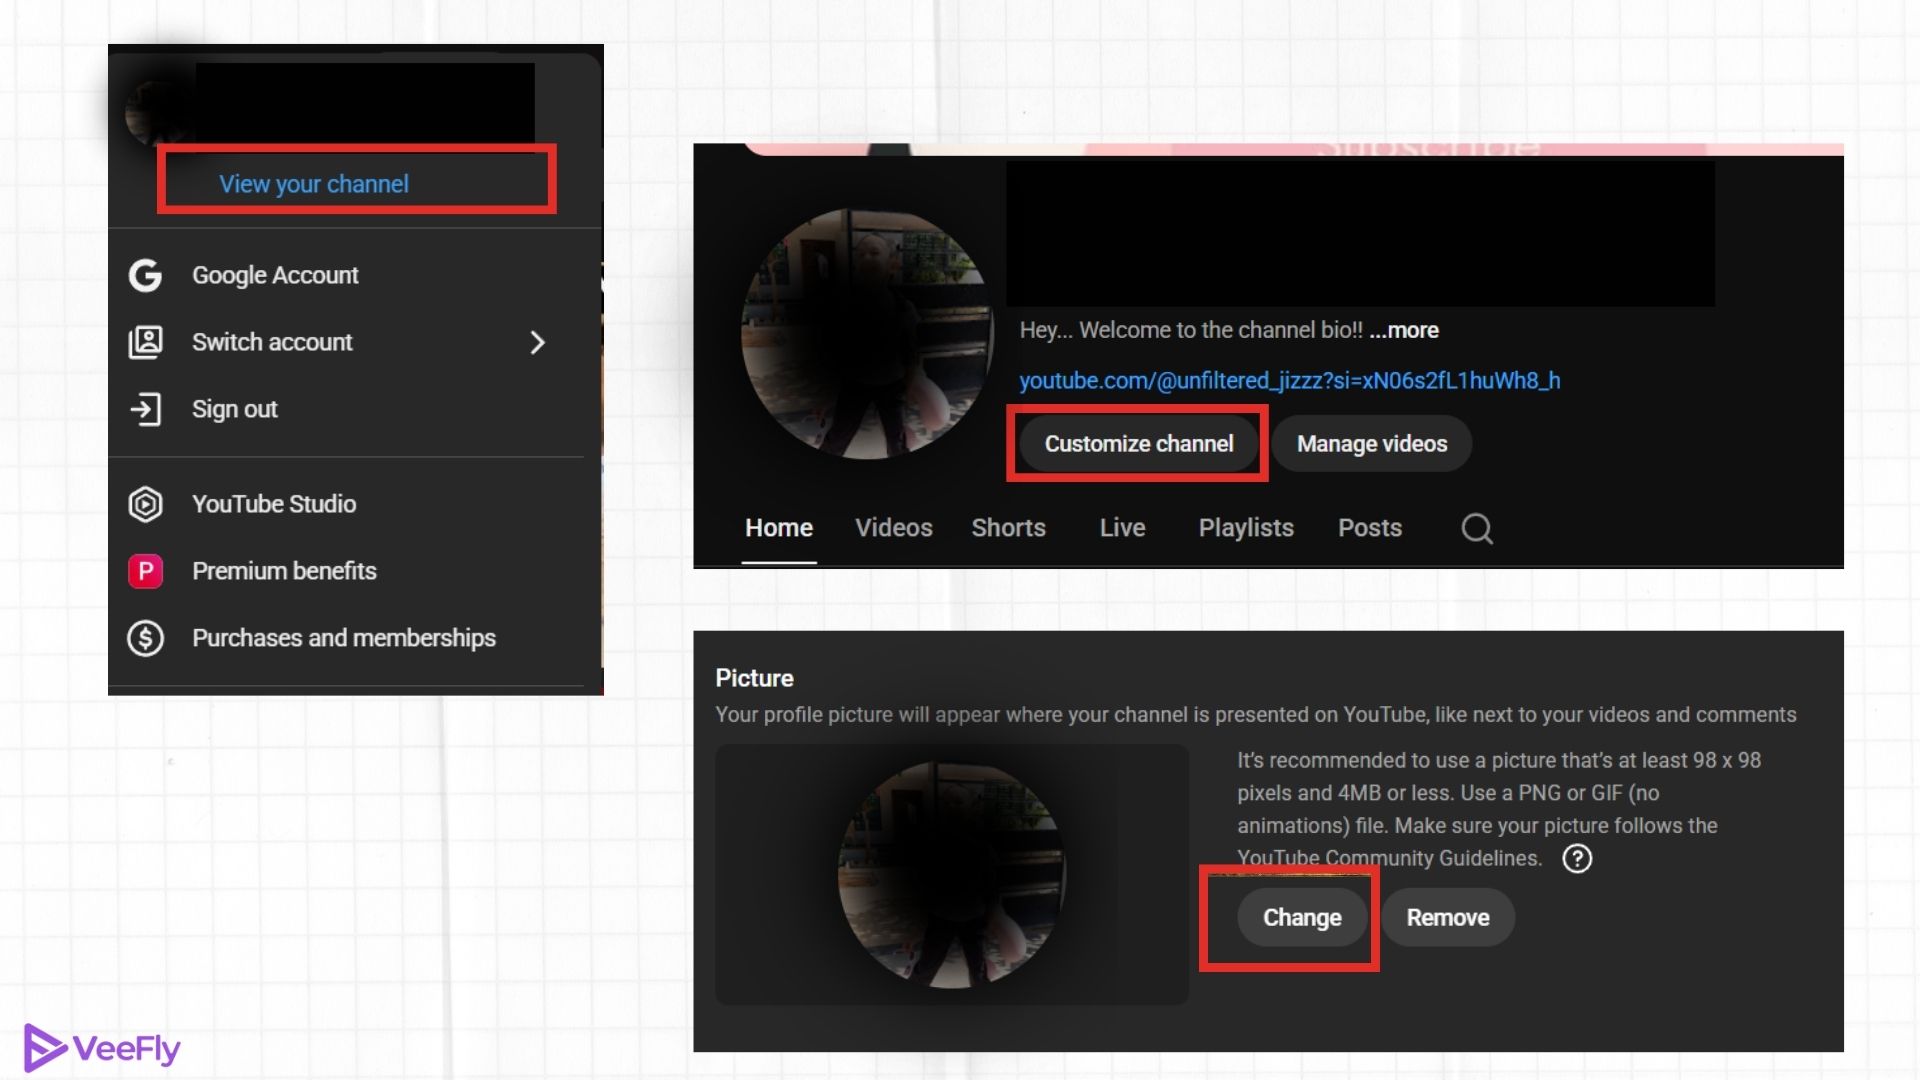Image resolution: width=1920 pixels, height=1080 pixels.
Task: Click the Community Guidelines help question mark
Action: (1578, 859)
